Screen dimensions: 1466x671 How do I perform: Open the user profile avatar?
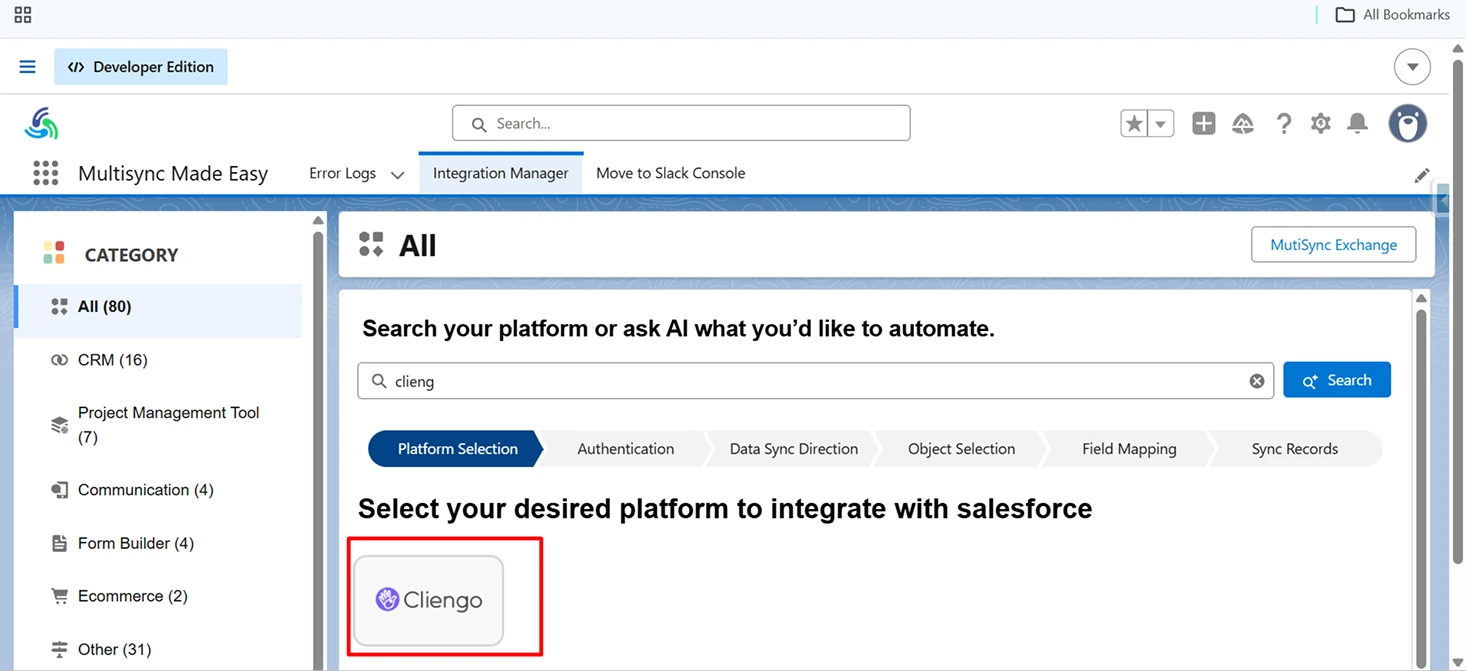(x=1408, y=123)
